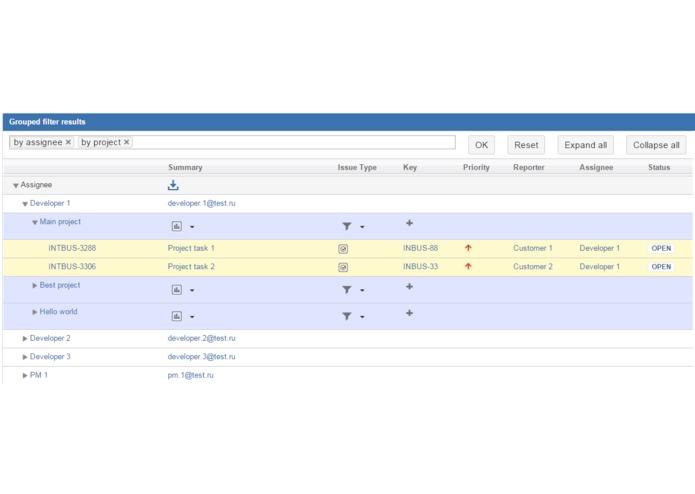This screenshot has height=494, width=695.
Task: Click plus icon in Best project row
Action: click(x=410, y=287)
